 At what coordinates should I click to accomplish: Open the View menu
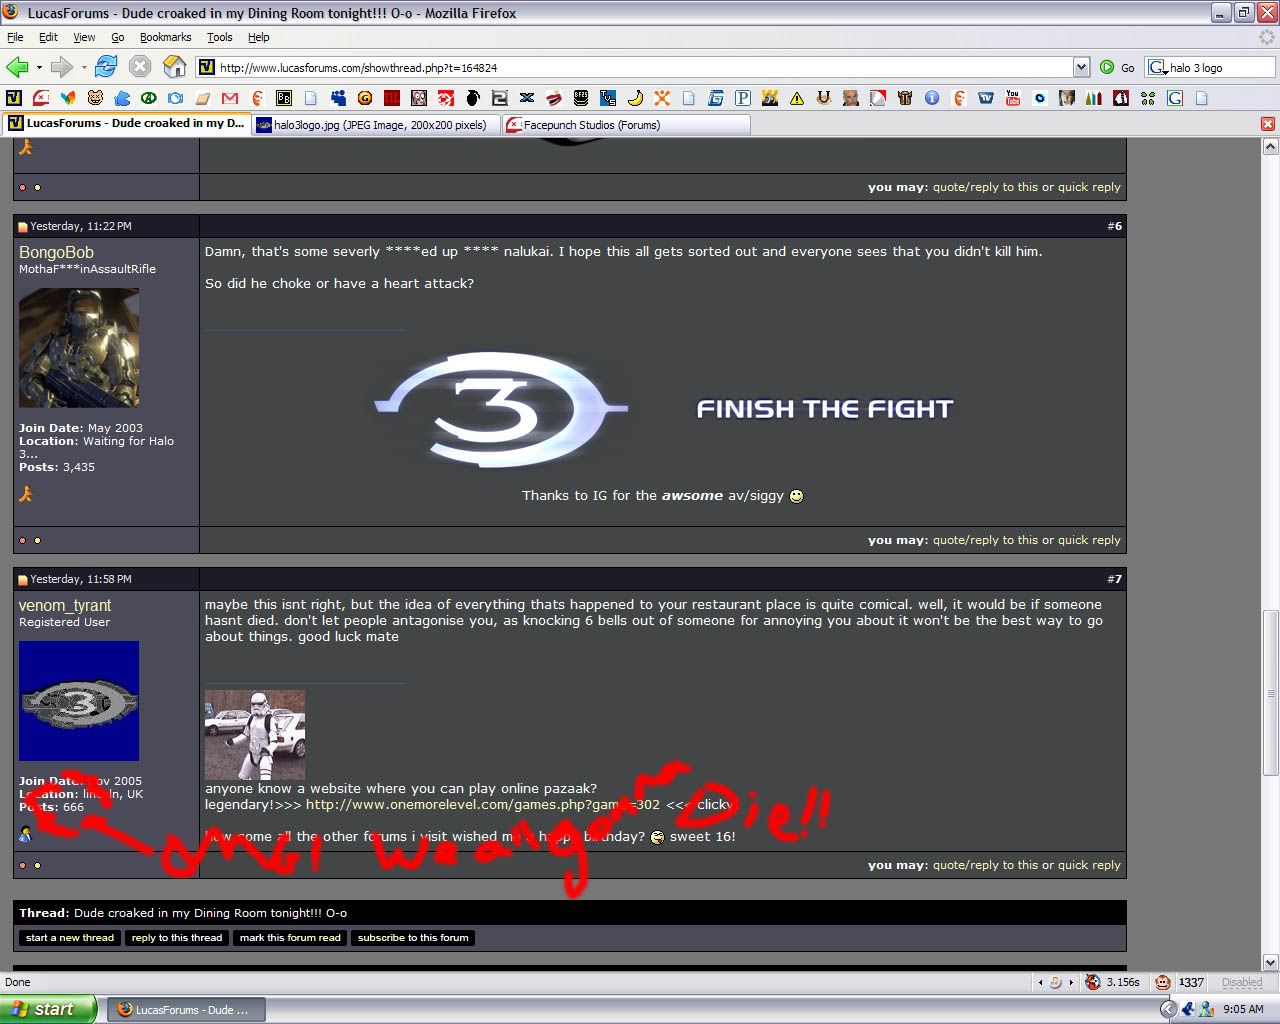pyautogui.click(x=84, y=37)
